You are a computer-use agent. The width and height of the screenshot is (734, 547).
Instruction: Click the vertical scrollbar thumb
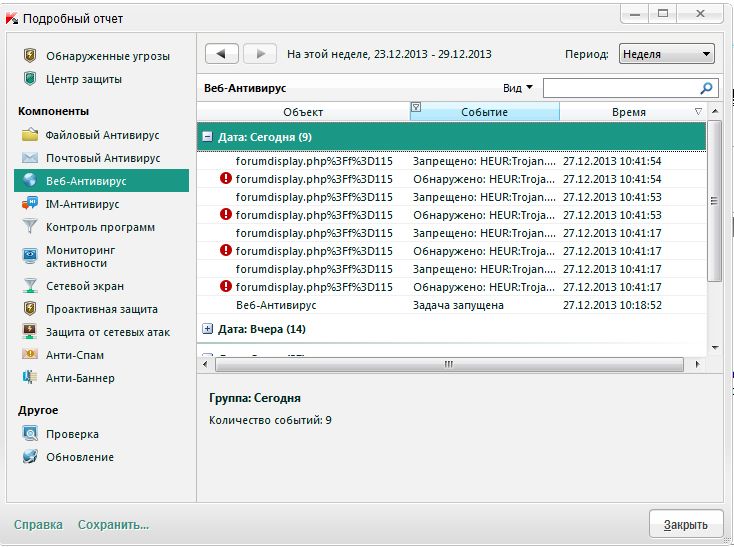[x=714, y=201]
